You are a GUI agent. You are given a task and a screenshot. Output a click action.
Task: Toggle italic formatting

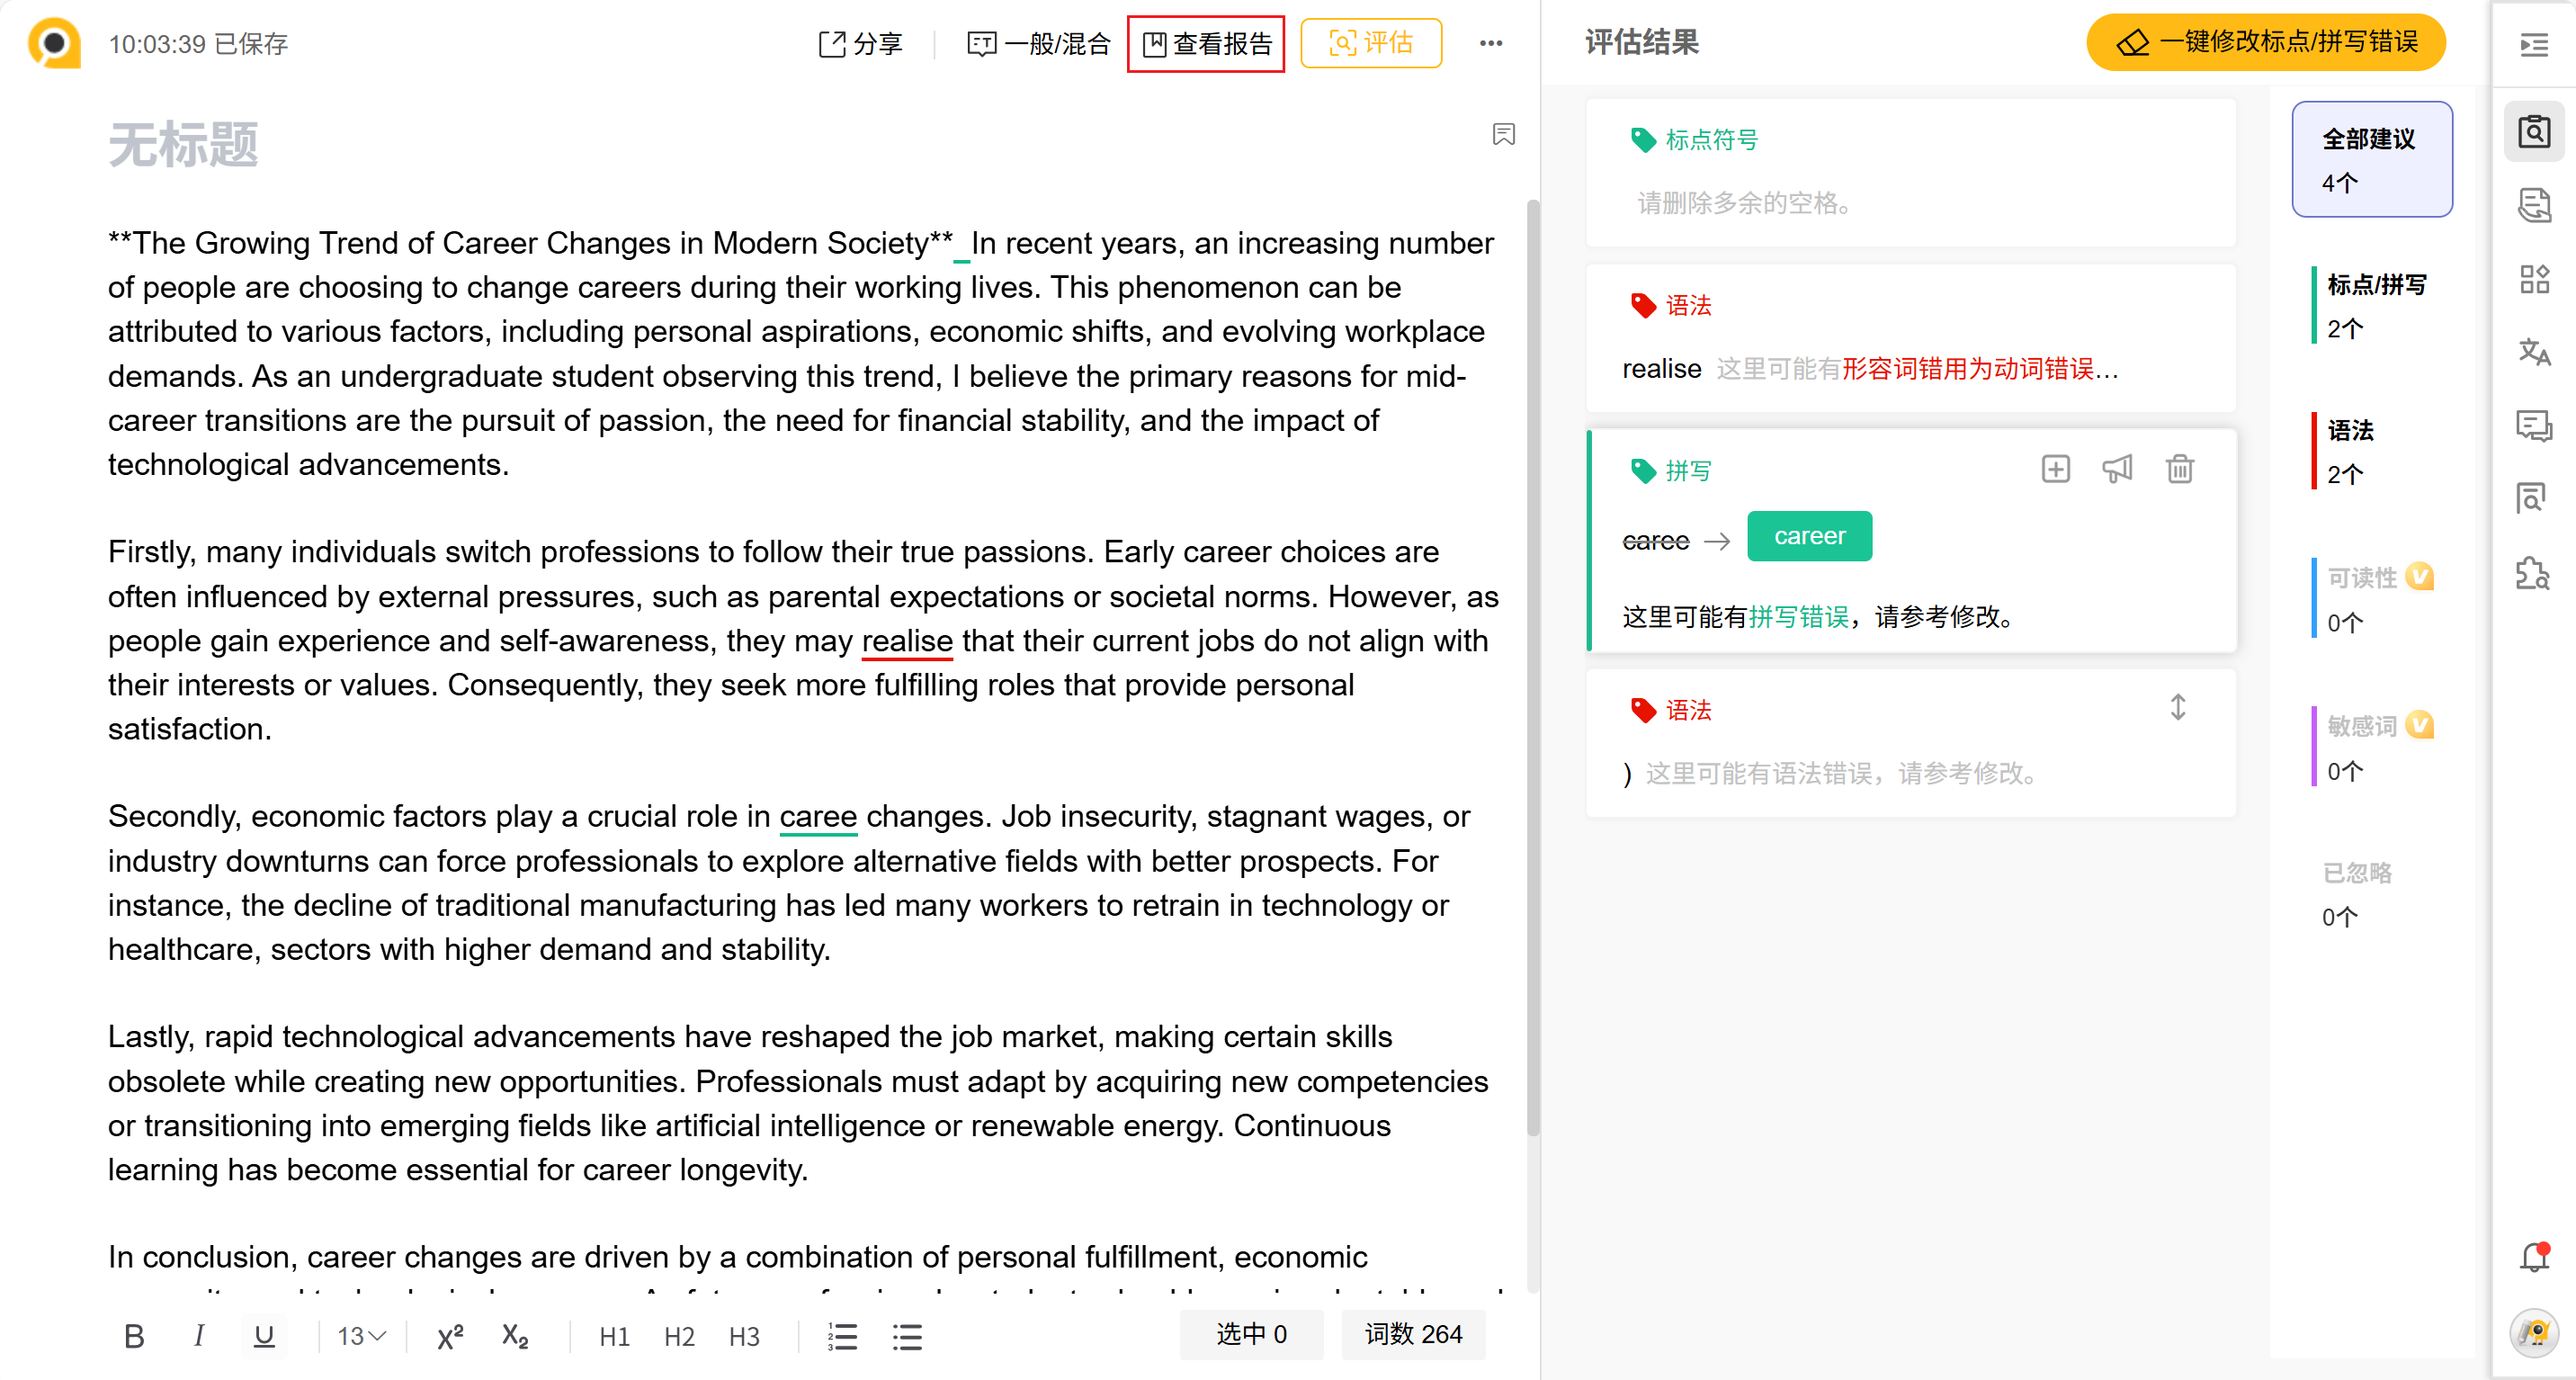pos(199,1336)
